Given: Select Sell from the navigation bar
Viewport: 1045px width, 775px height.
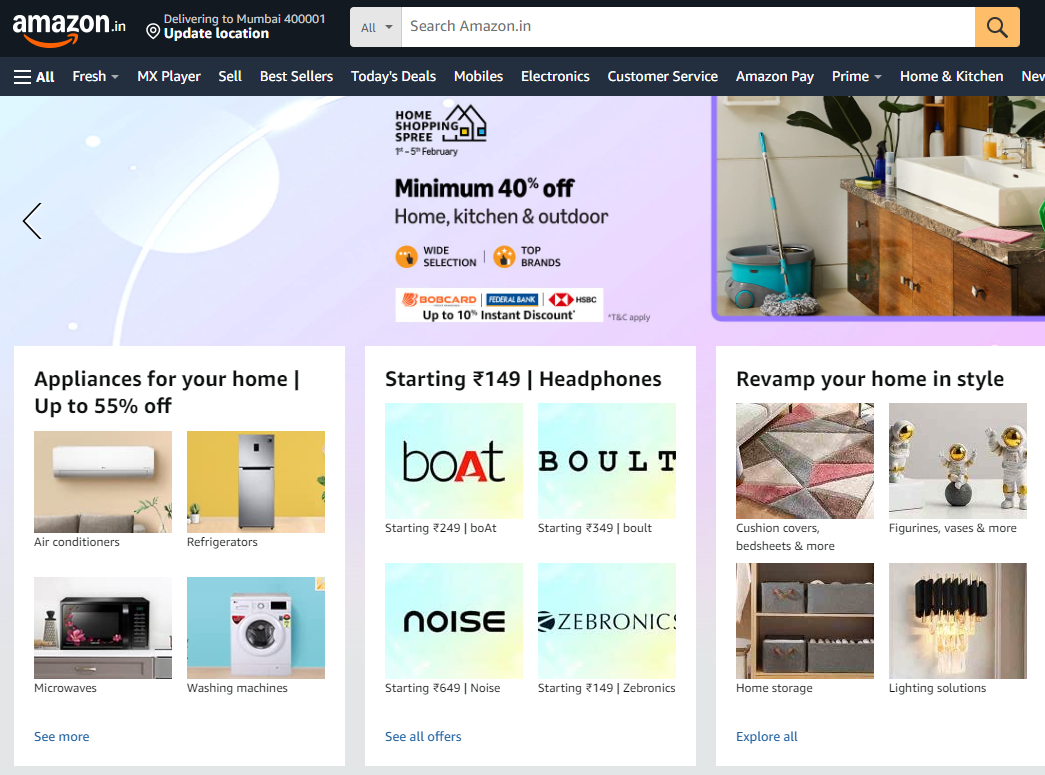Looking at the screenshot, I should click(x=230, y=77).
